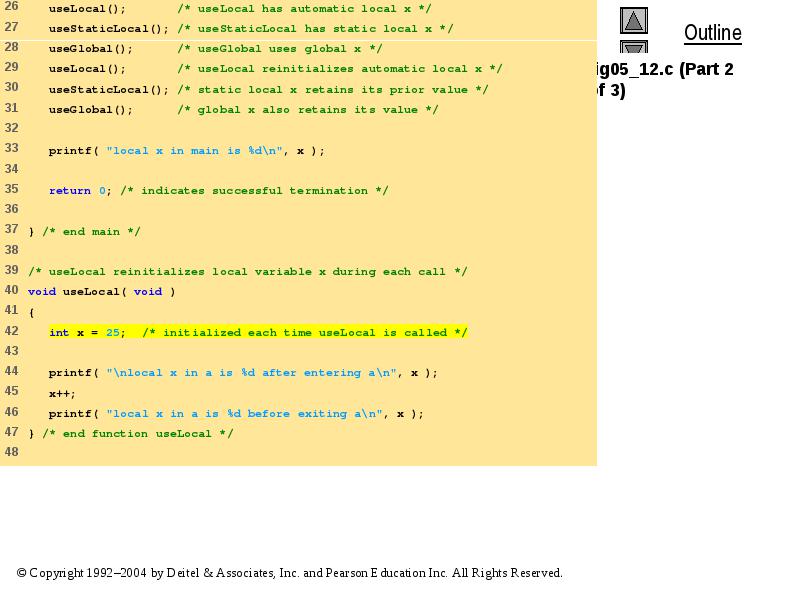
Task: Click the 'void useLocal( void )' function header
Action: [102, 292]
